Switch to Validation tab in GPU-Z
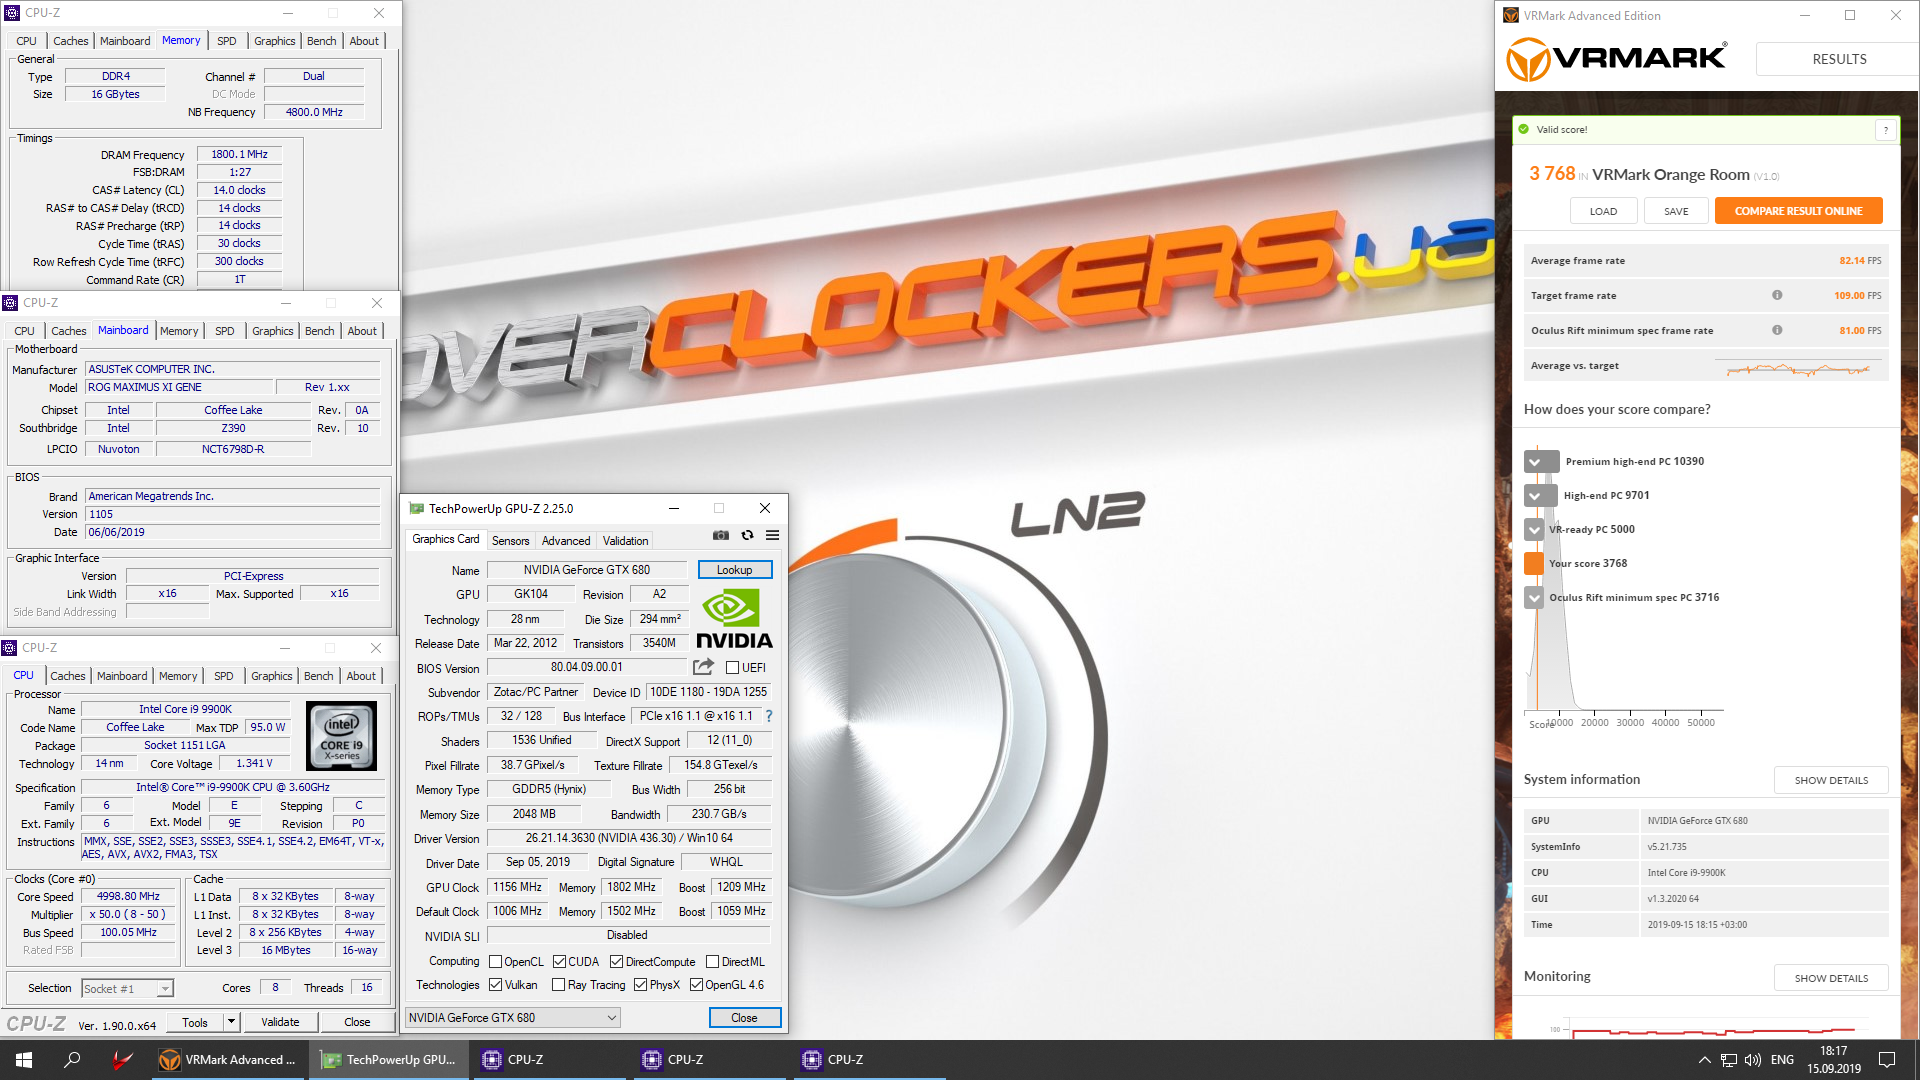Image resolution: width=1920 pixels, height=1080 pixels. (626, 541)
